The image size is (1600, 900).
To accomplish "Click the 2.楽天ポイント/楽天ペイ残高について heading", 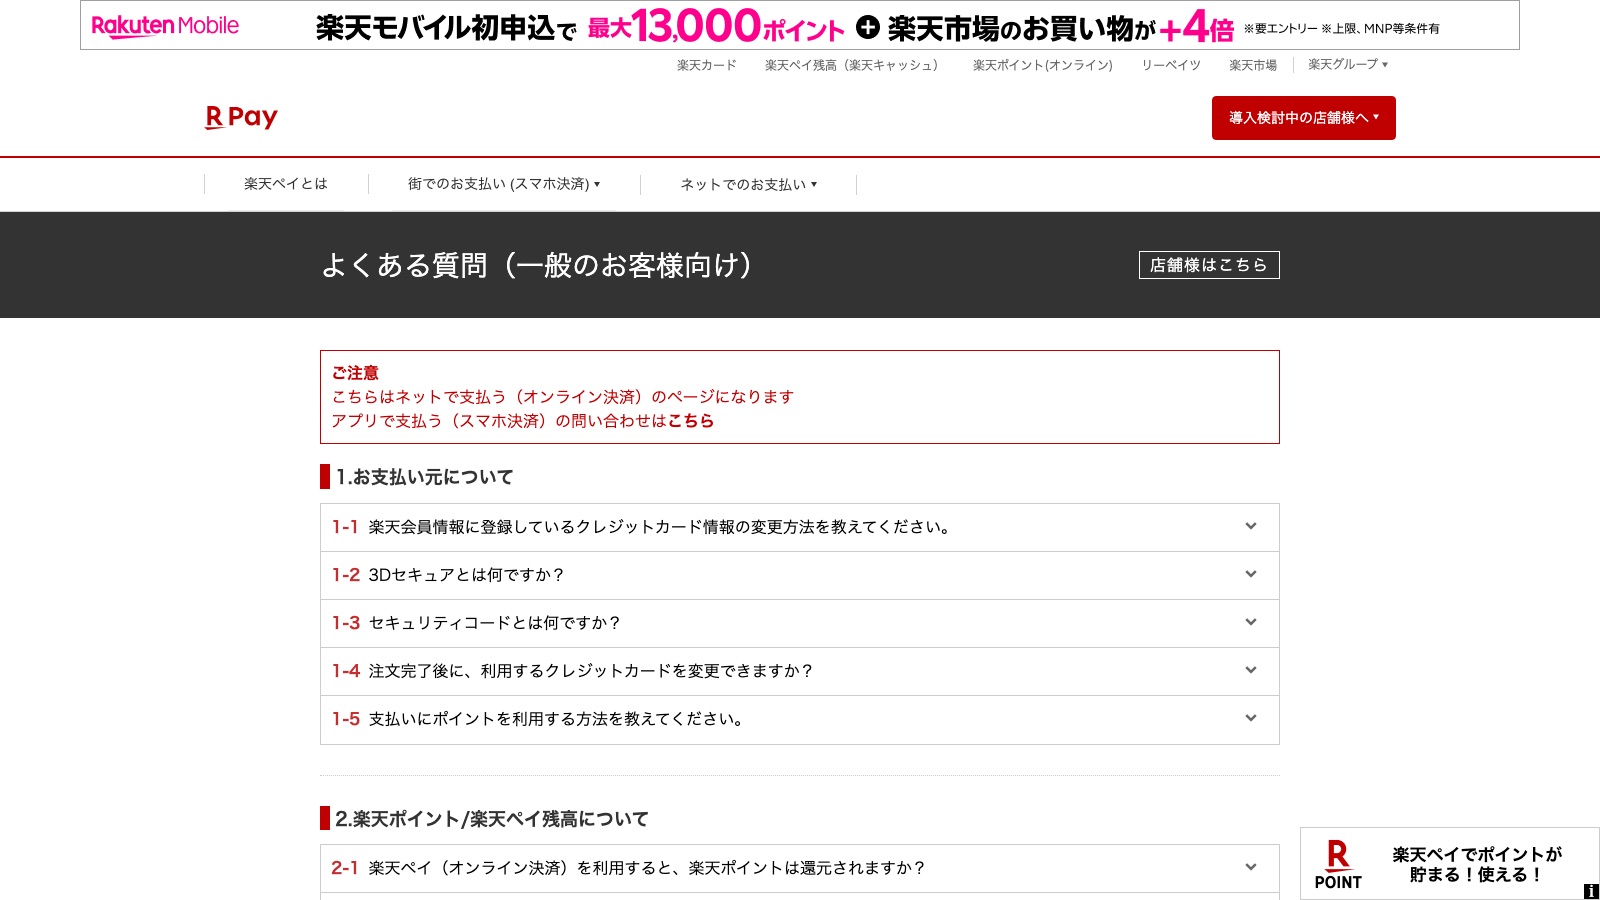I will (x=491, y=819).
